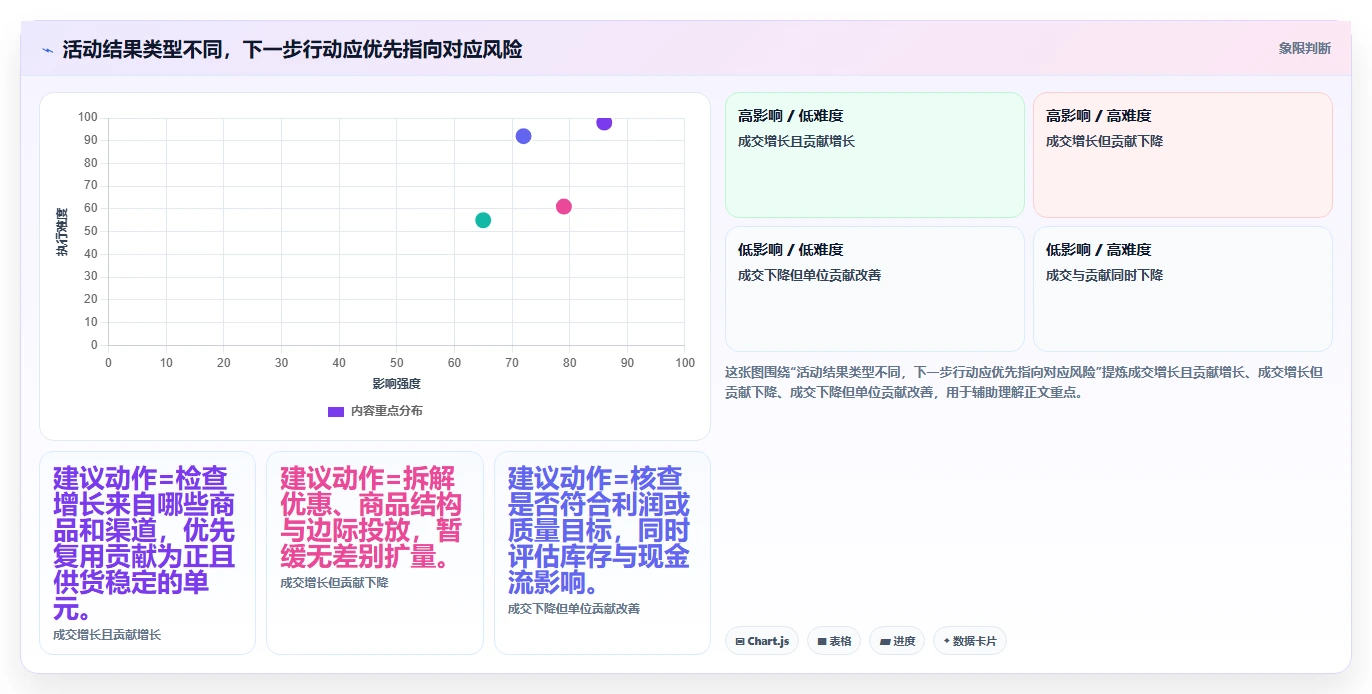The height and width of the screenshot is (694, 1372).
Task: Click the blue 建议动作=核查 card heading
Action: tap(599, 530)
